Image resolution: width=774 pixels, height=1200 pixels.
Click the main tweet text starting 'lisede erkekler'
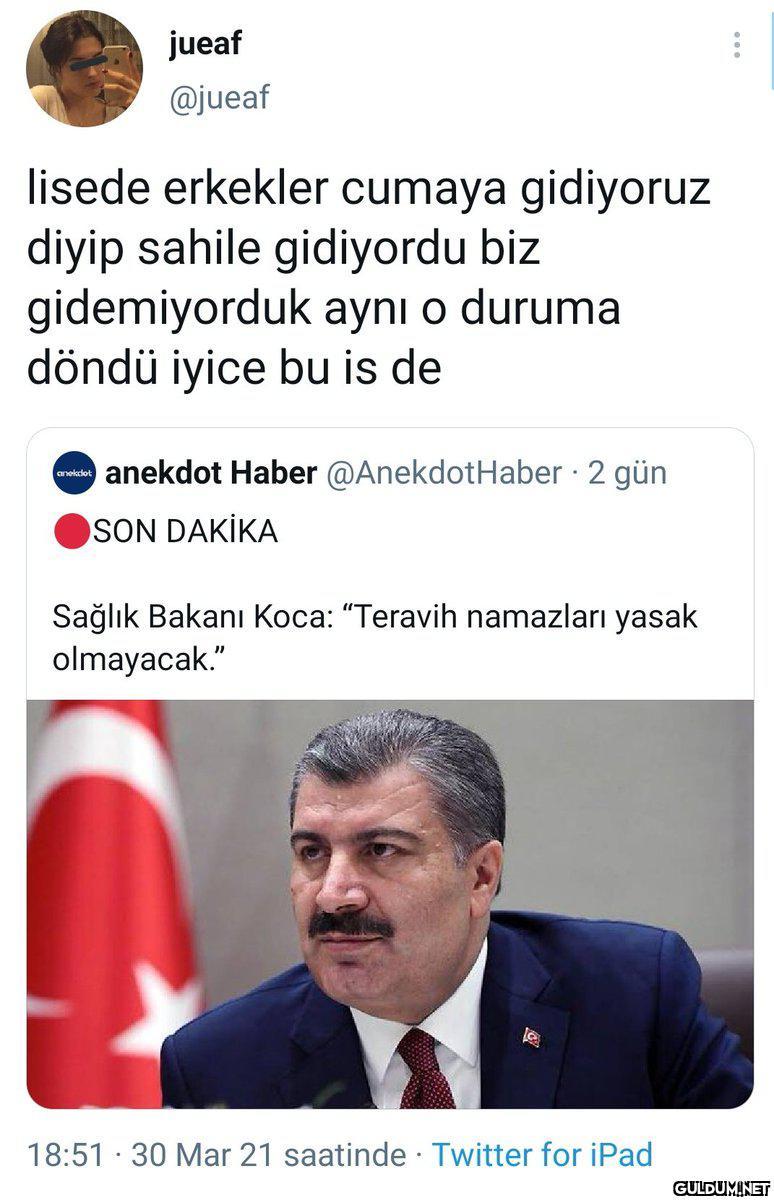368,278
